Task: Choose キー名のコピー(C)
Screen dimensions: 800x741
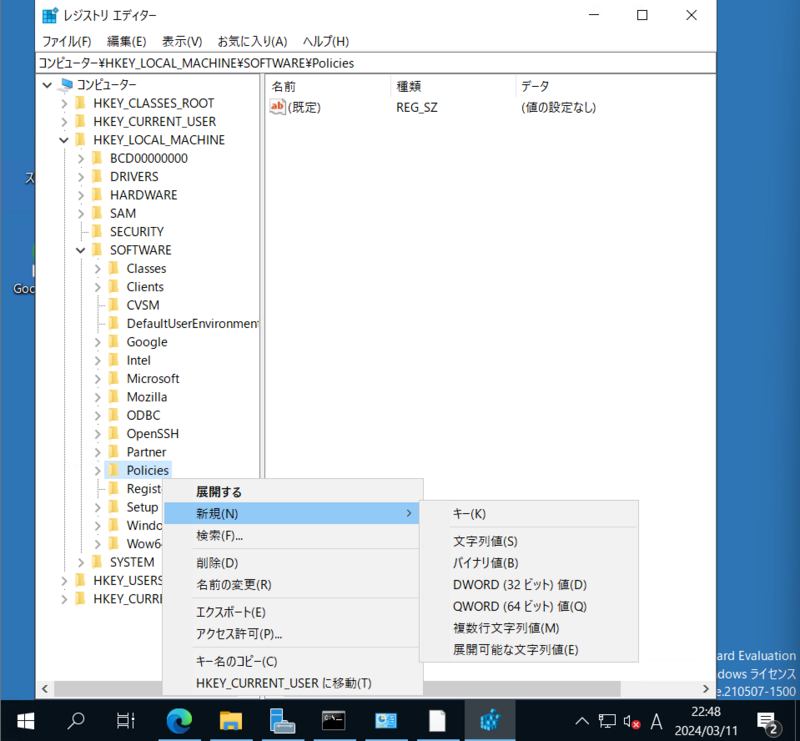Action: [292, 661]
